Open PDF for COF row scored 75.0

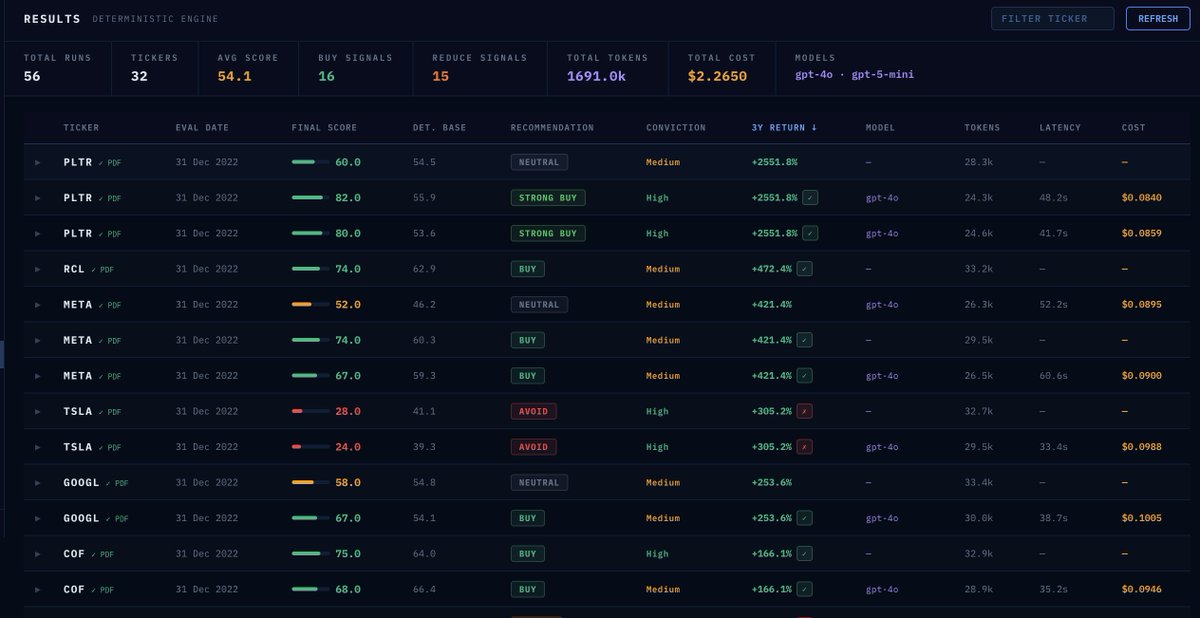(x=102, y=554)
